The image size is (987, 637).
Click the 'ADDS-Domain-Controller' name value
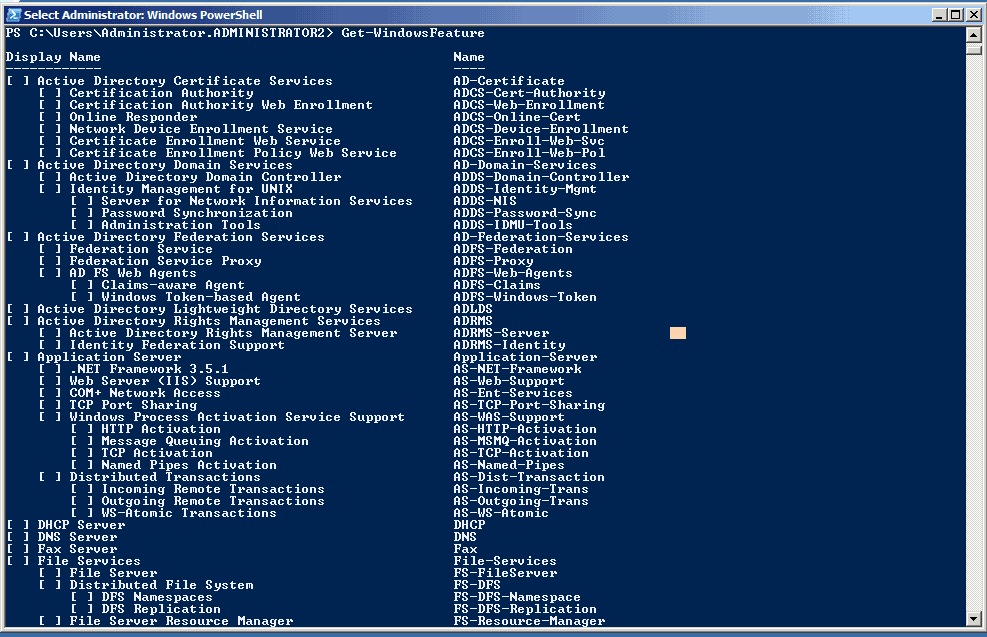541,177
